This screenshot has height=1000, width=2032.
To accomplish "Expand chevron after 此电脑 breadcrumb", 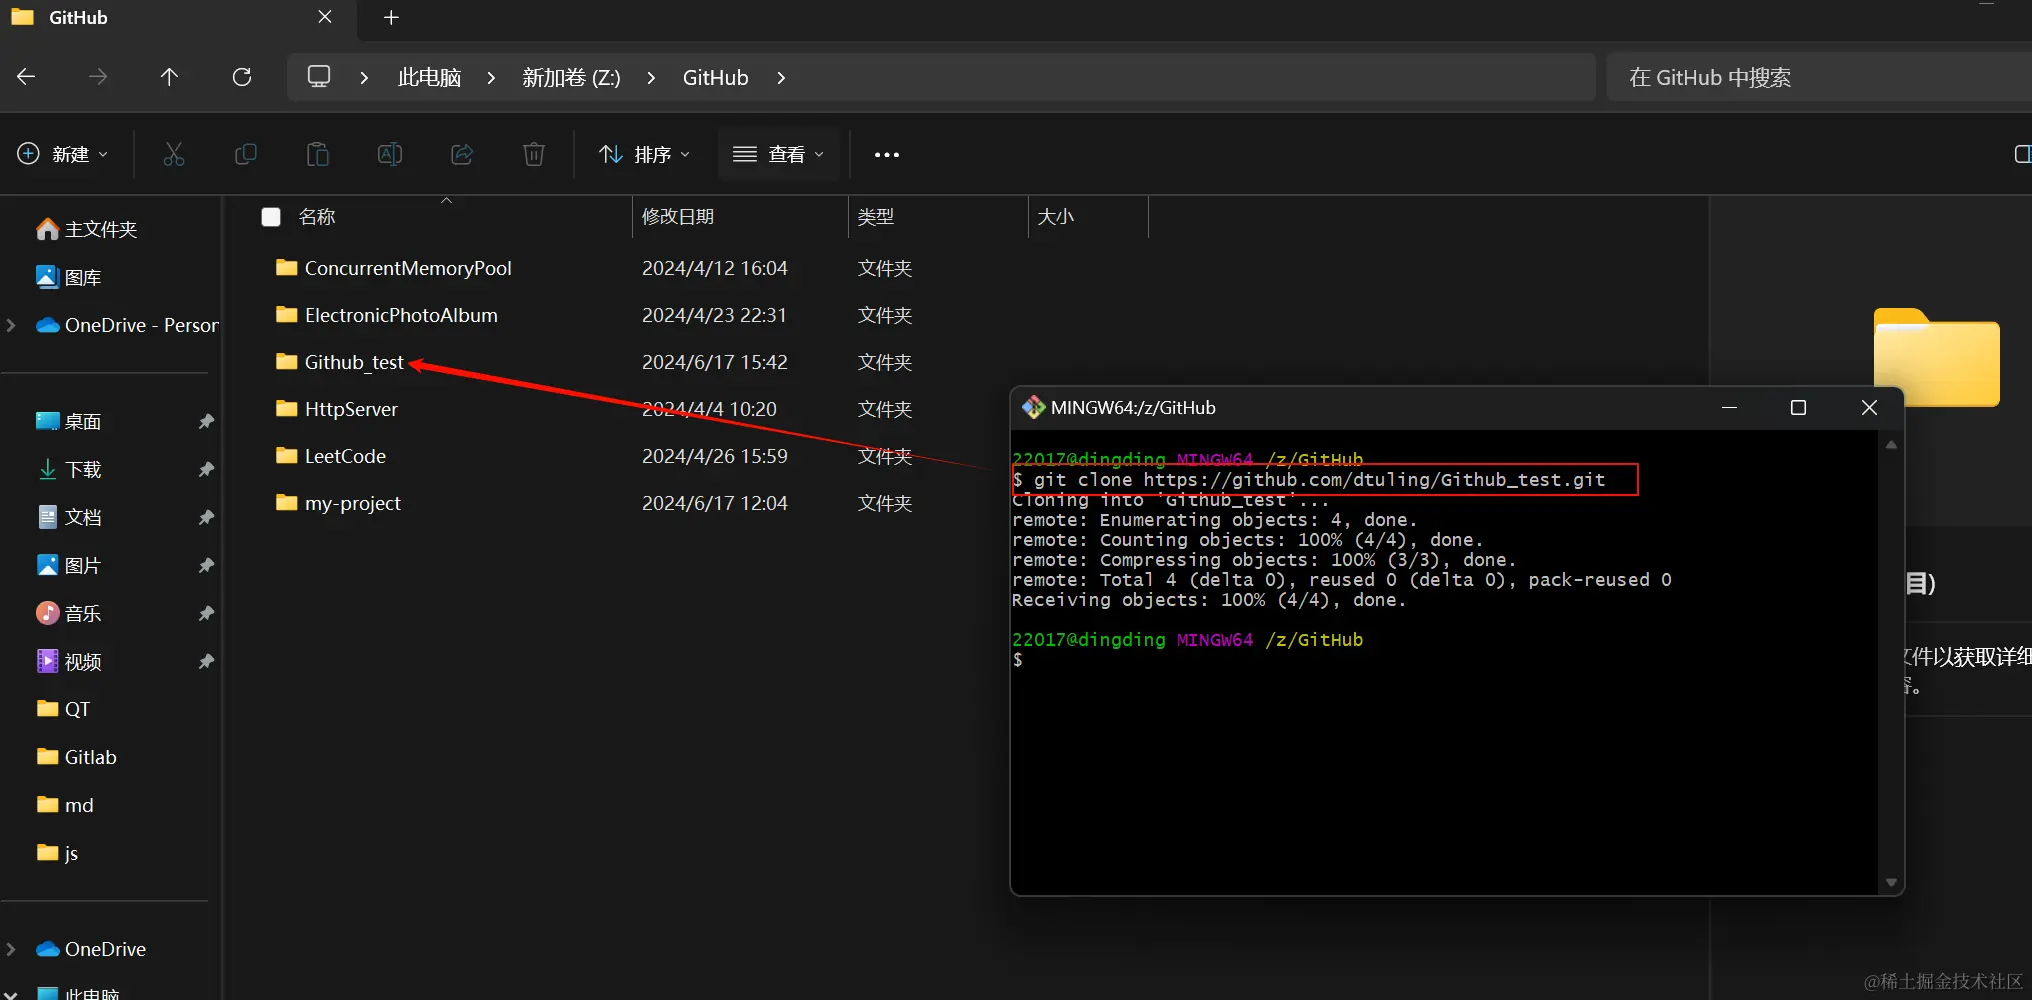I will click(x=491, y=77).
